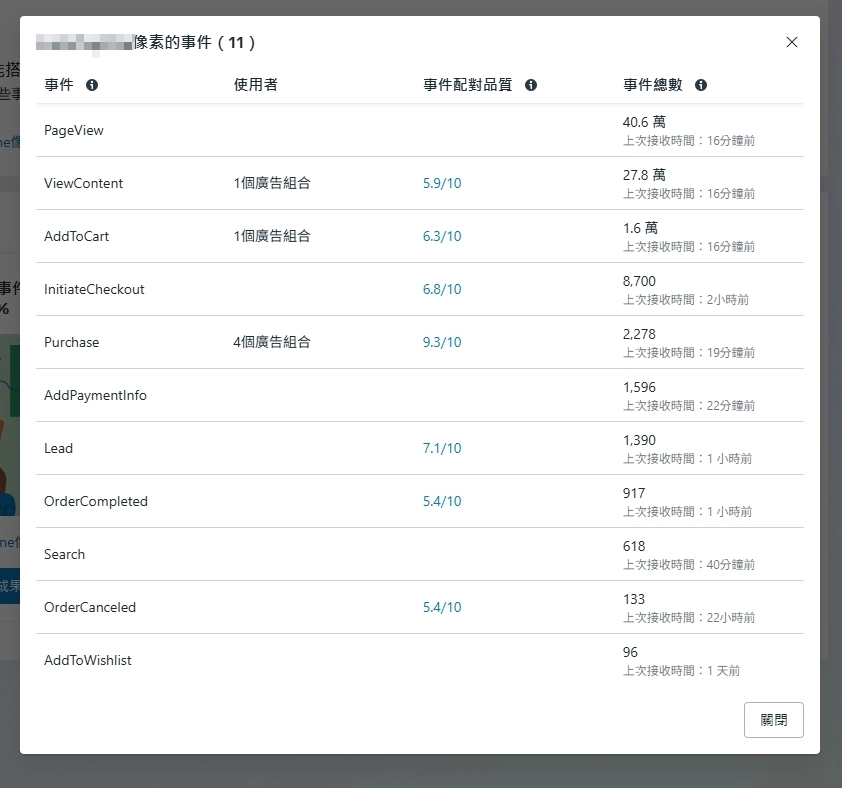Click AddPaymentInfo total 1,596
Viewport: 842px width, 788px height.
click(639, 387)
